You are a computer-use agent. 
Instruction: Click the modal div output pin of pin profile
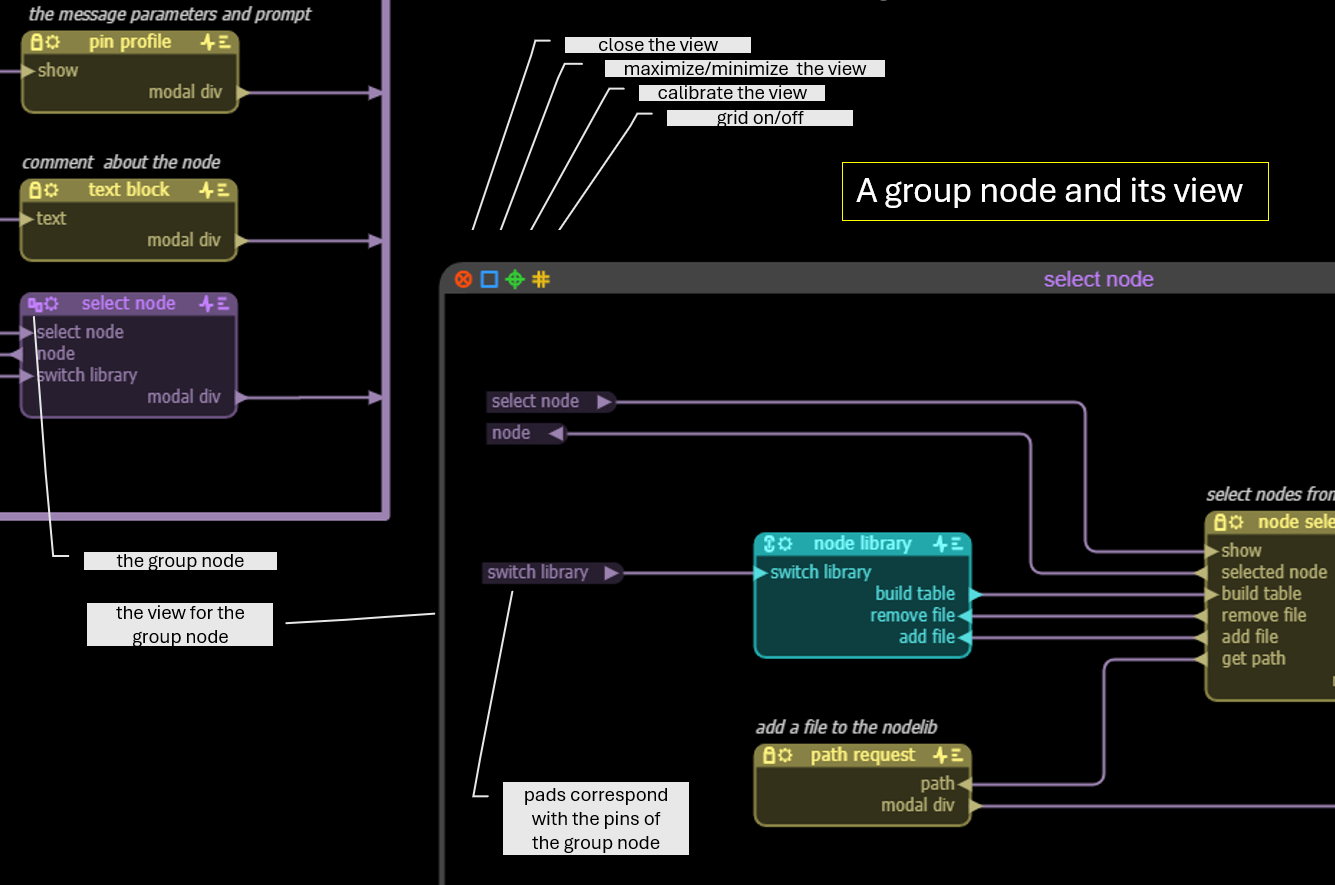pyautogui.click(x=243, y=93)
